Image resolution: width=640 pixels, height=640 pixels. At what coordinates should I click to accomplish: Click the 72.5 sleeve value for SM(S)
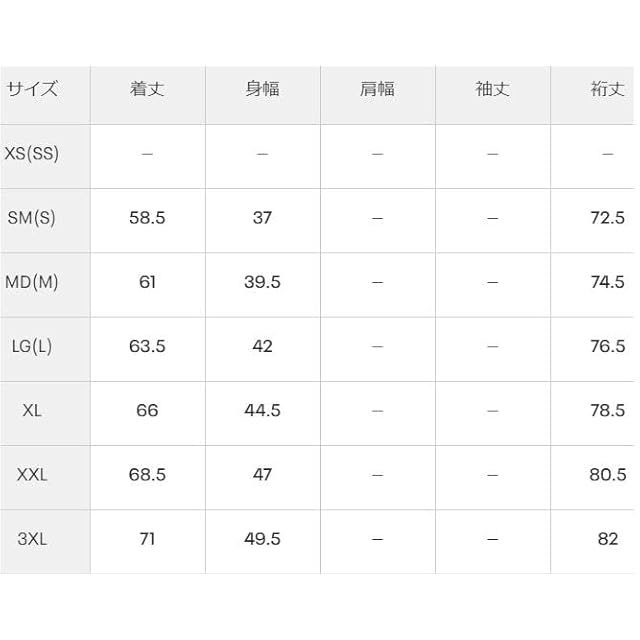607,218
